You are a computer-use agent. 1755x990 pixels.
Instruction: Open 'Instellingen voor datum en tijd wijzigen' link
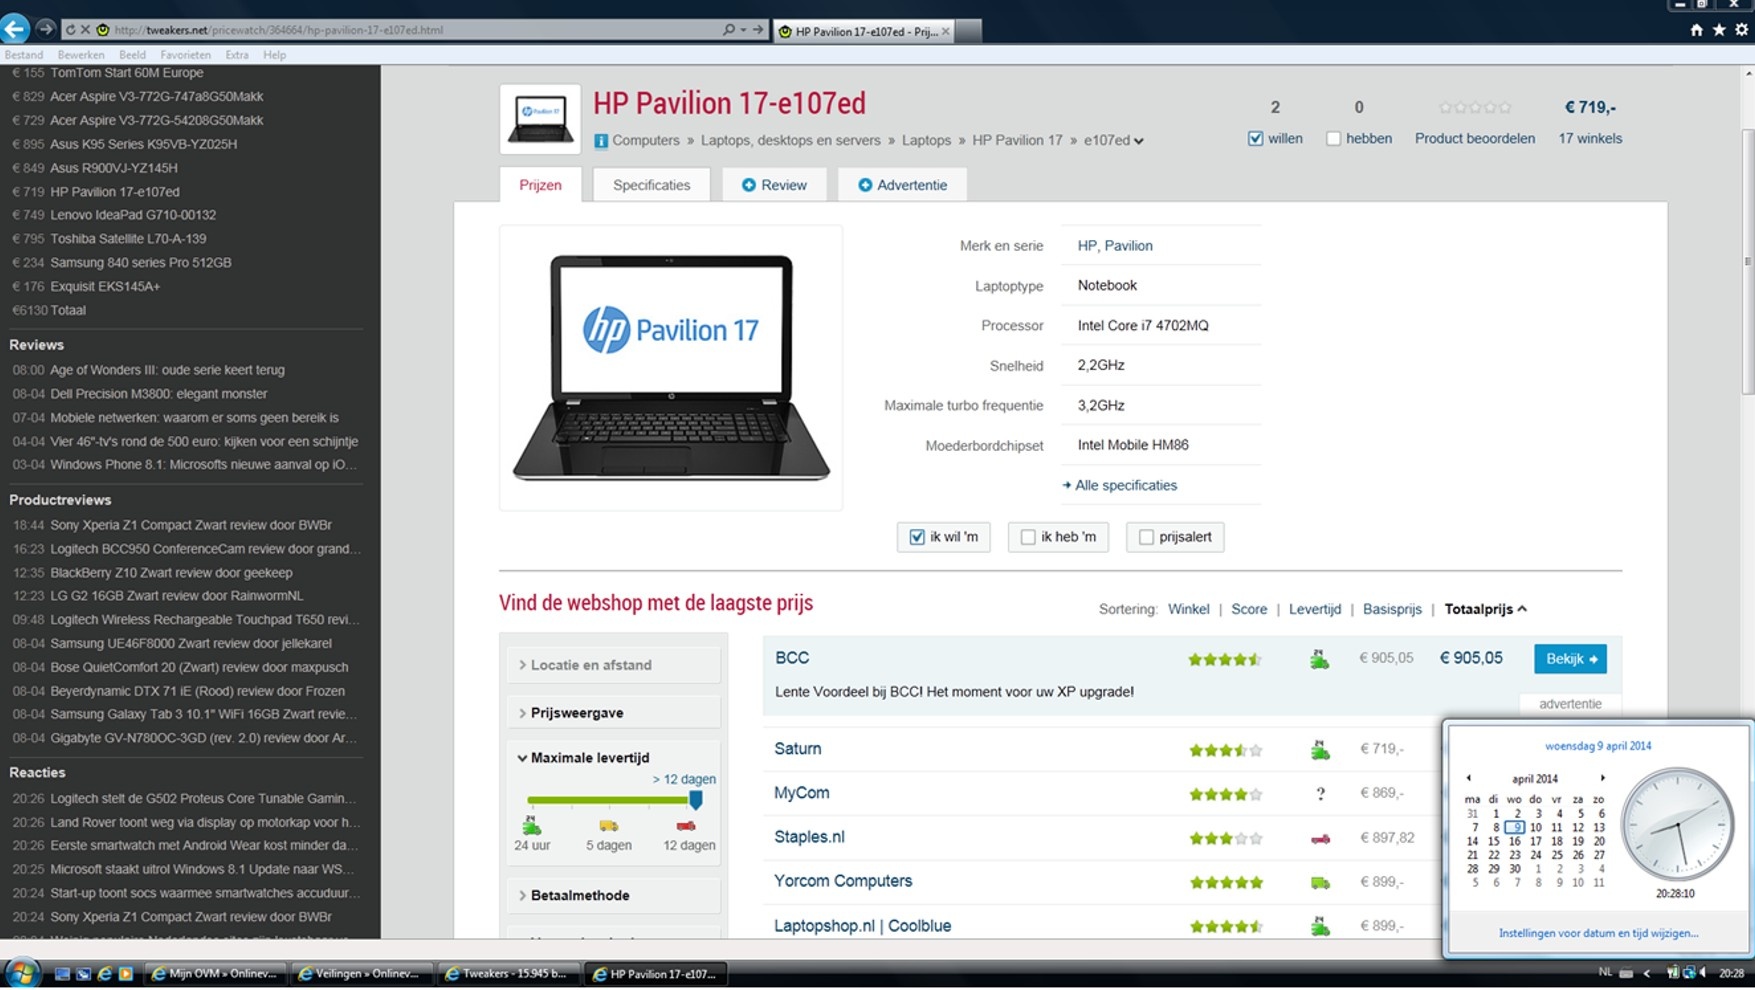(1598, 933)
